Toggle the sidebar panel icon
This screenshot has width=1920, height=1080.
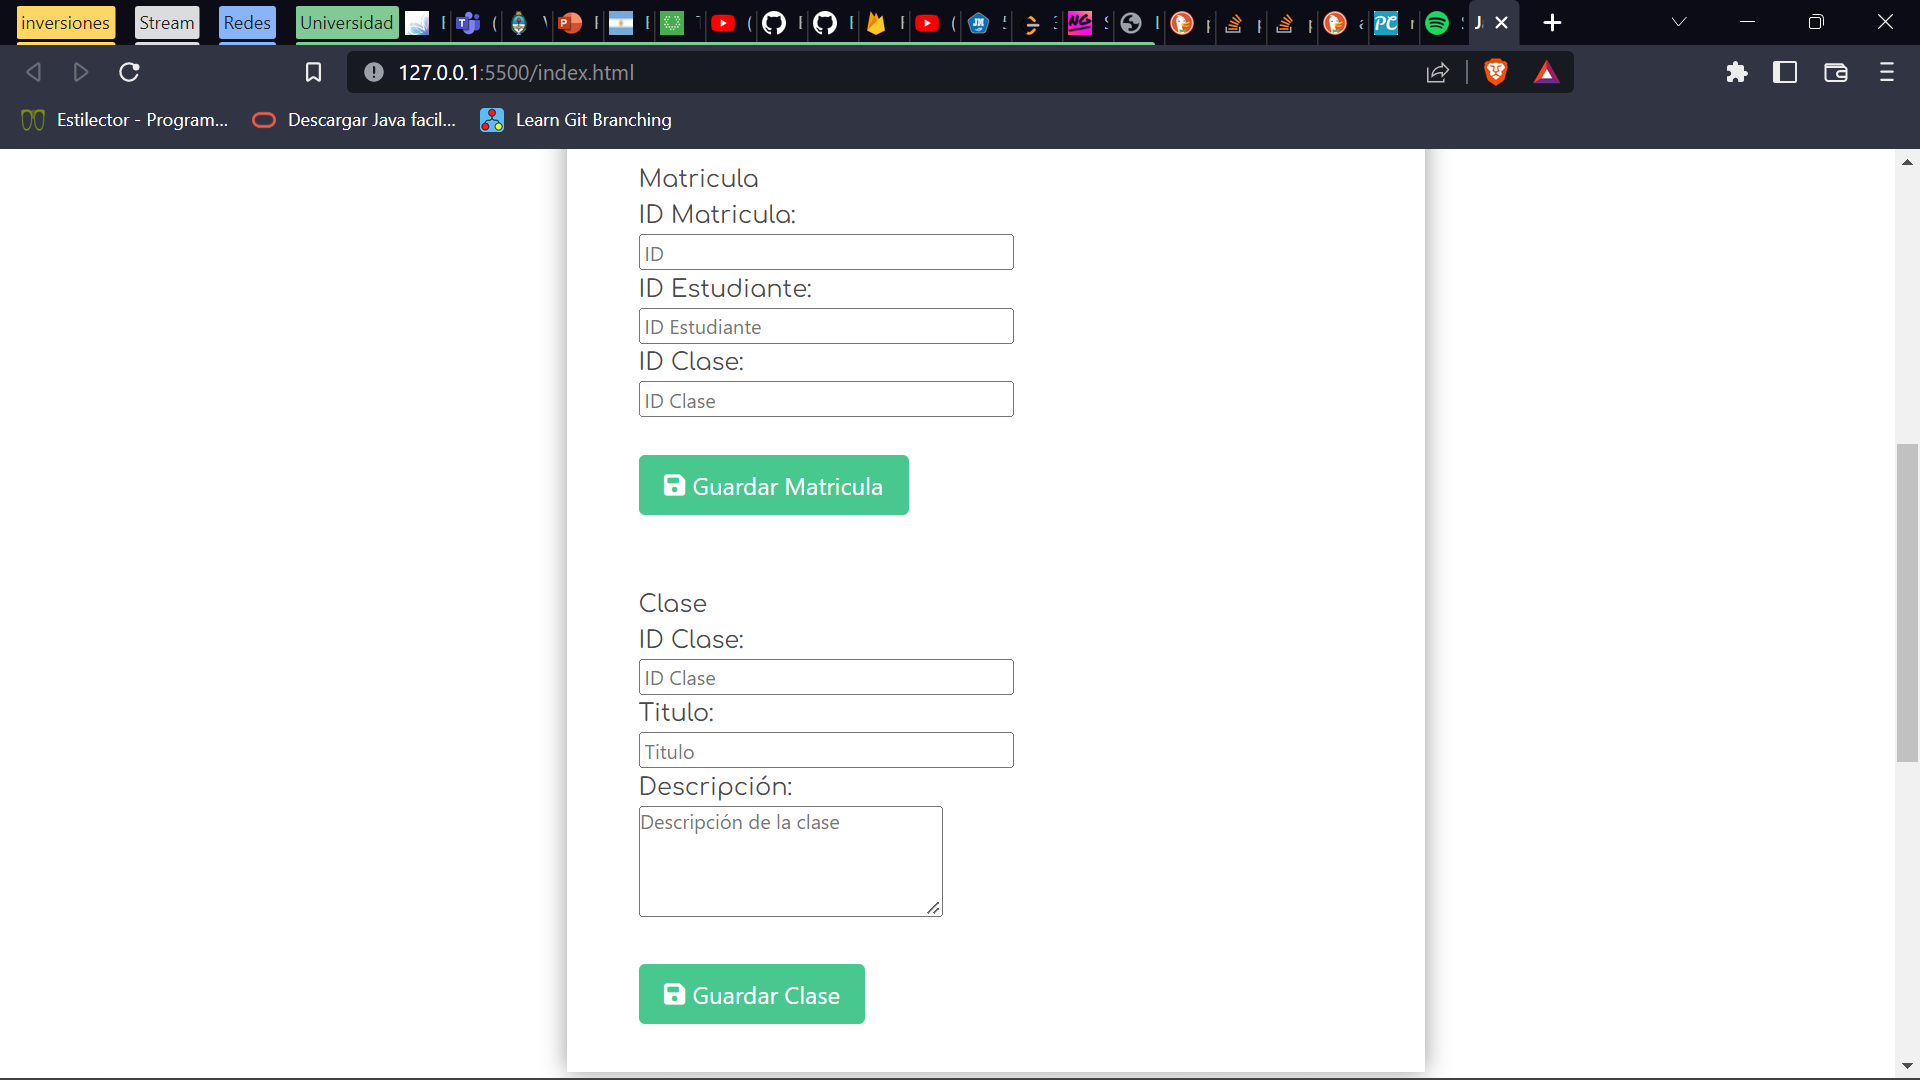point(1785,72)
